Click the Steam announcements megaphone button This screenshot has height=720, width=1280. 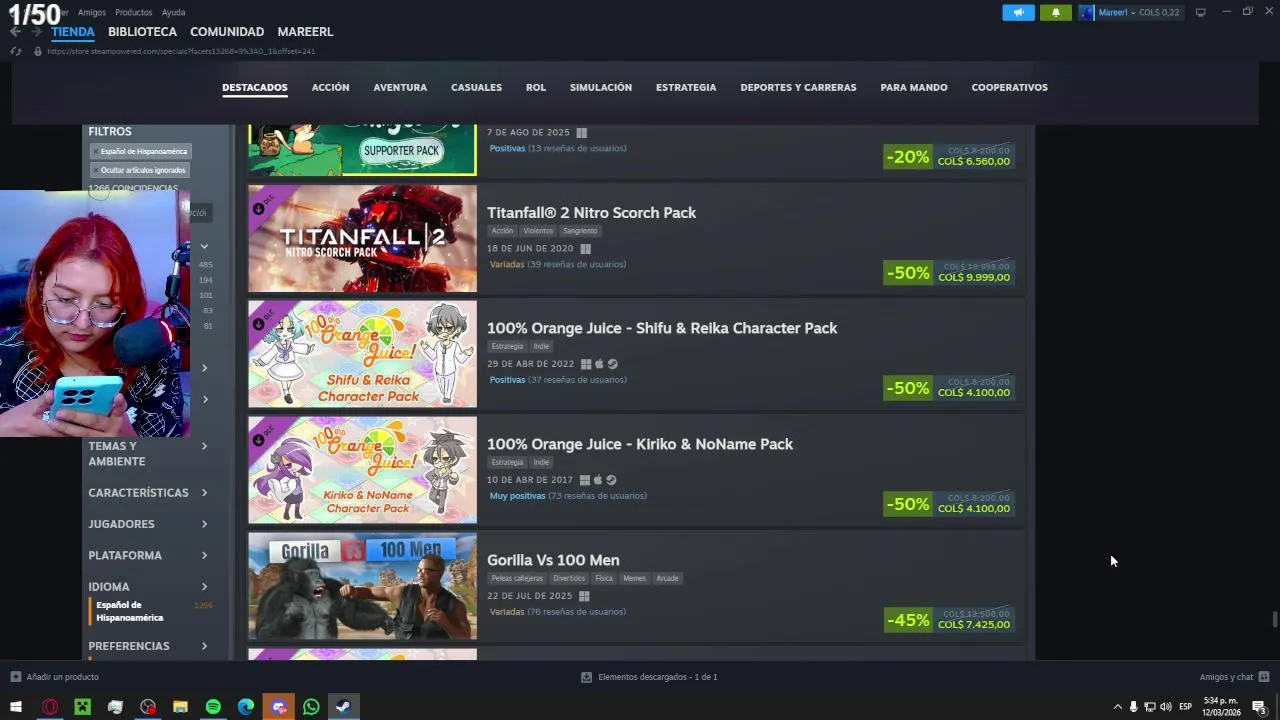1018,12
